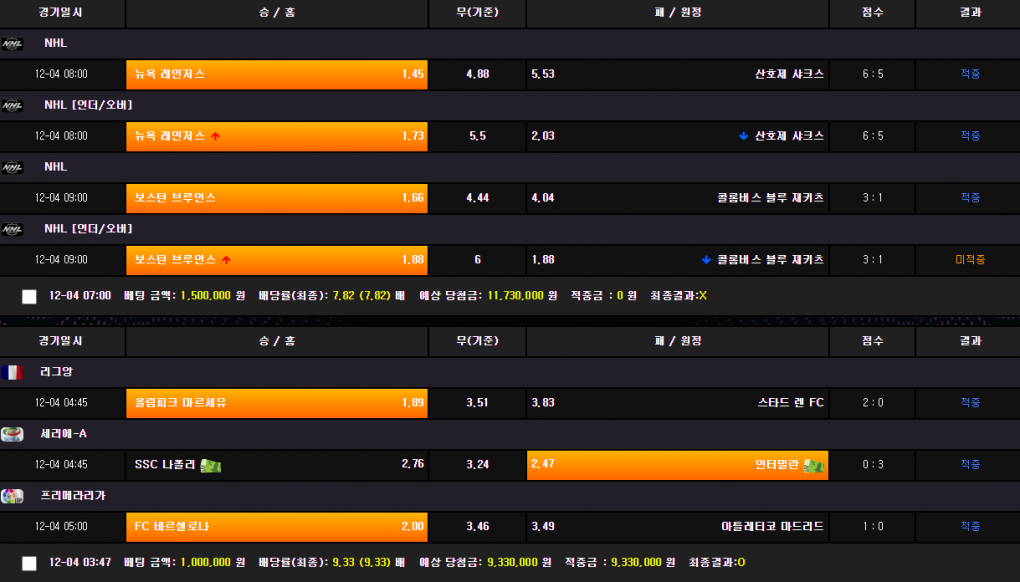
Task: Click the 프리메라리가 league logo icon
Action: pos(12,496)
